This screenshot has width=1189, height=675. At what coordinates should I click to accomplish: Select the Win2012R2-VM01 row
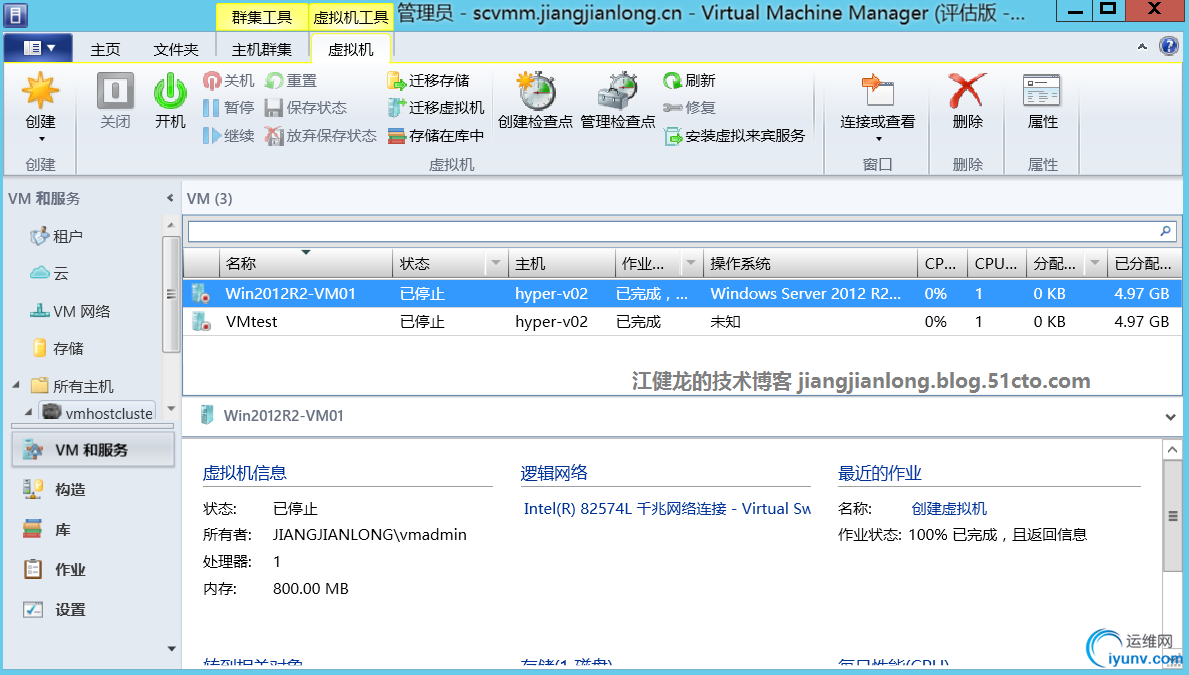point(681,294)
